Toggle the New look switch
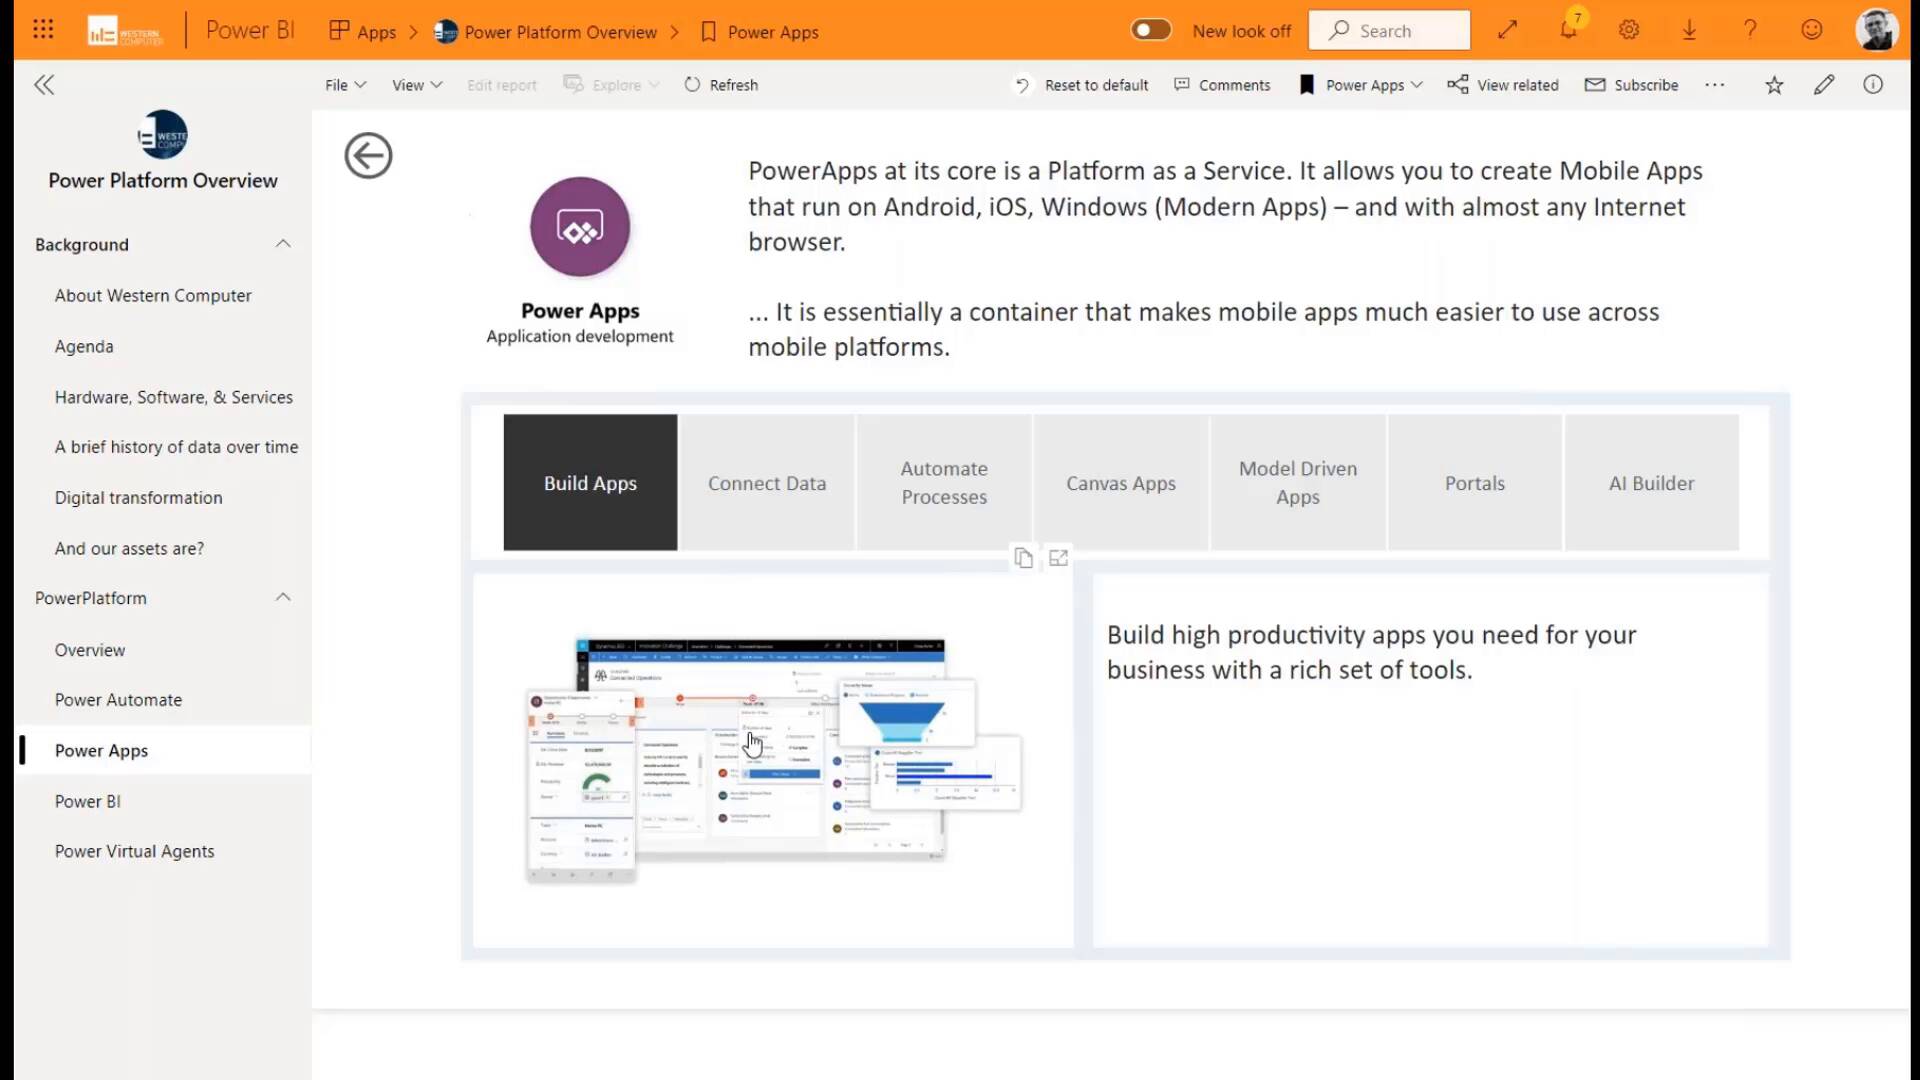This screenshot has height=1080, width=1920. pyautogui.click(x=1151, y=30)
